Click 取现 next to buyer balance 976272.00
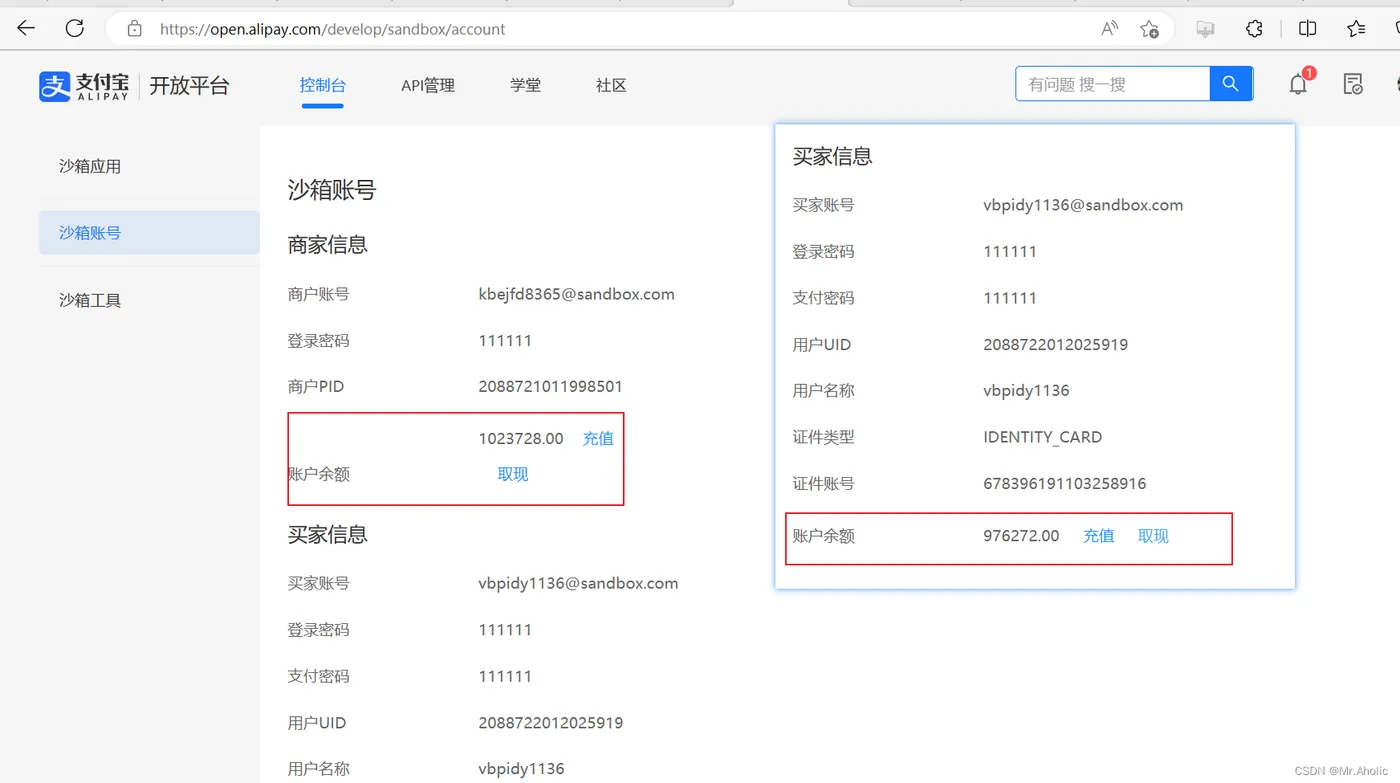The image size is (1400, 783). 1153,536
